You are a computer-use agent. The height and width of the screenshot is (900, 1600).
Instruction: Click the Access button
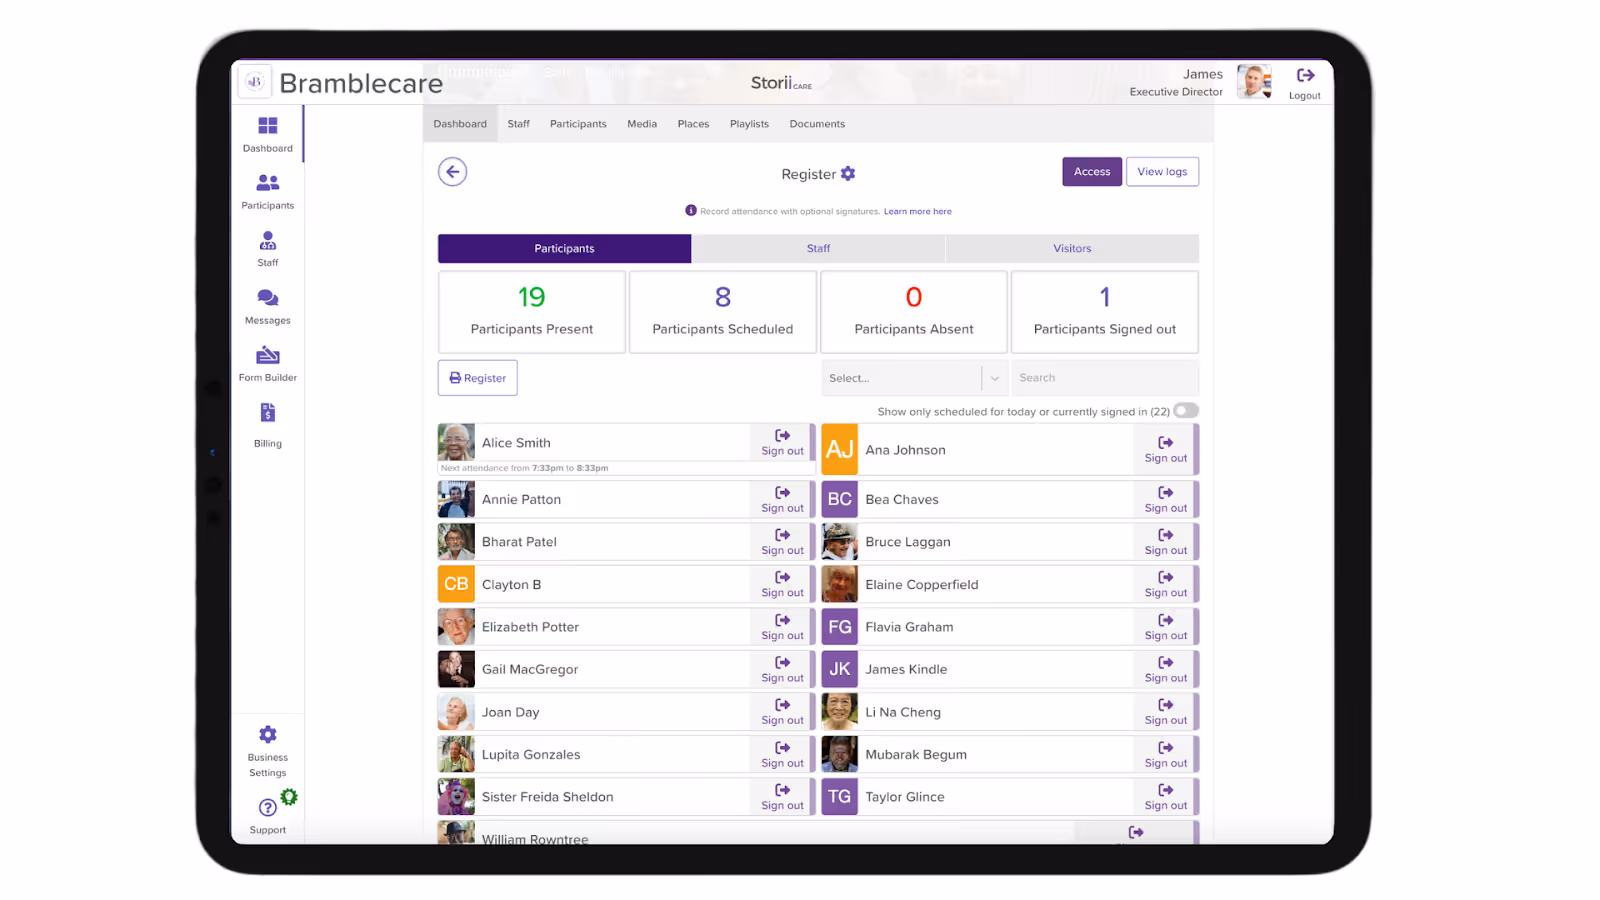pos(1092,172)
